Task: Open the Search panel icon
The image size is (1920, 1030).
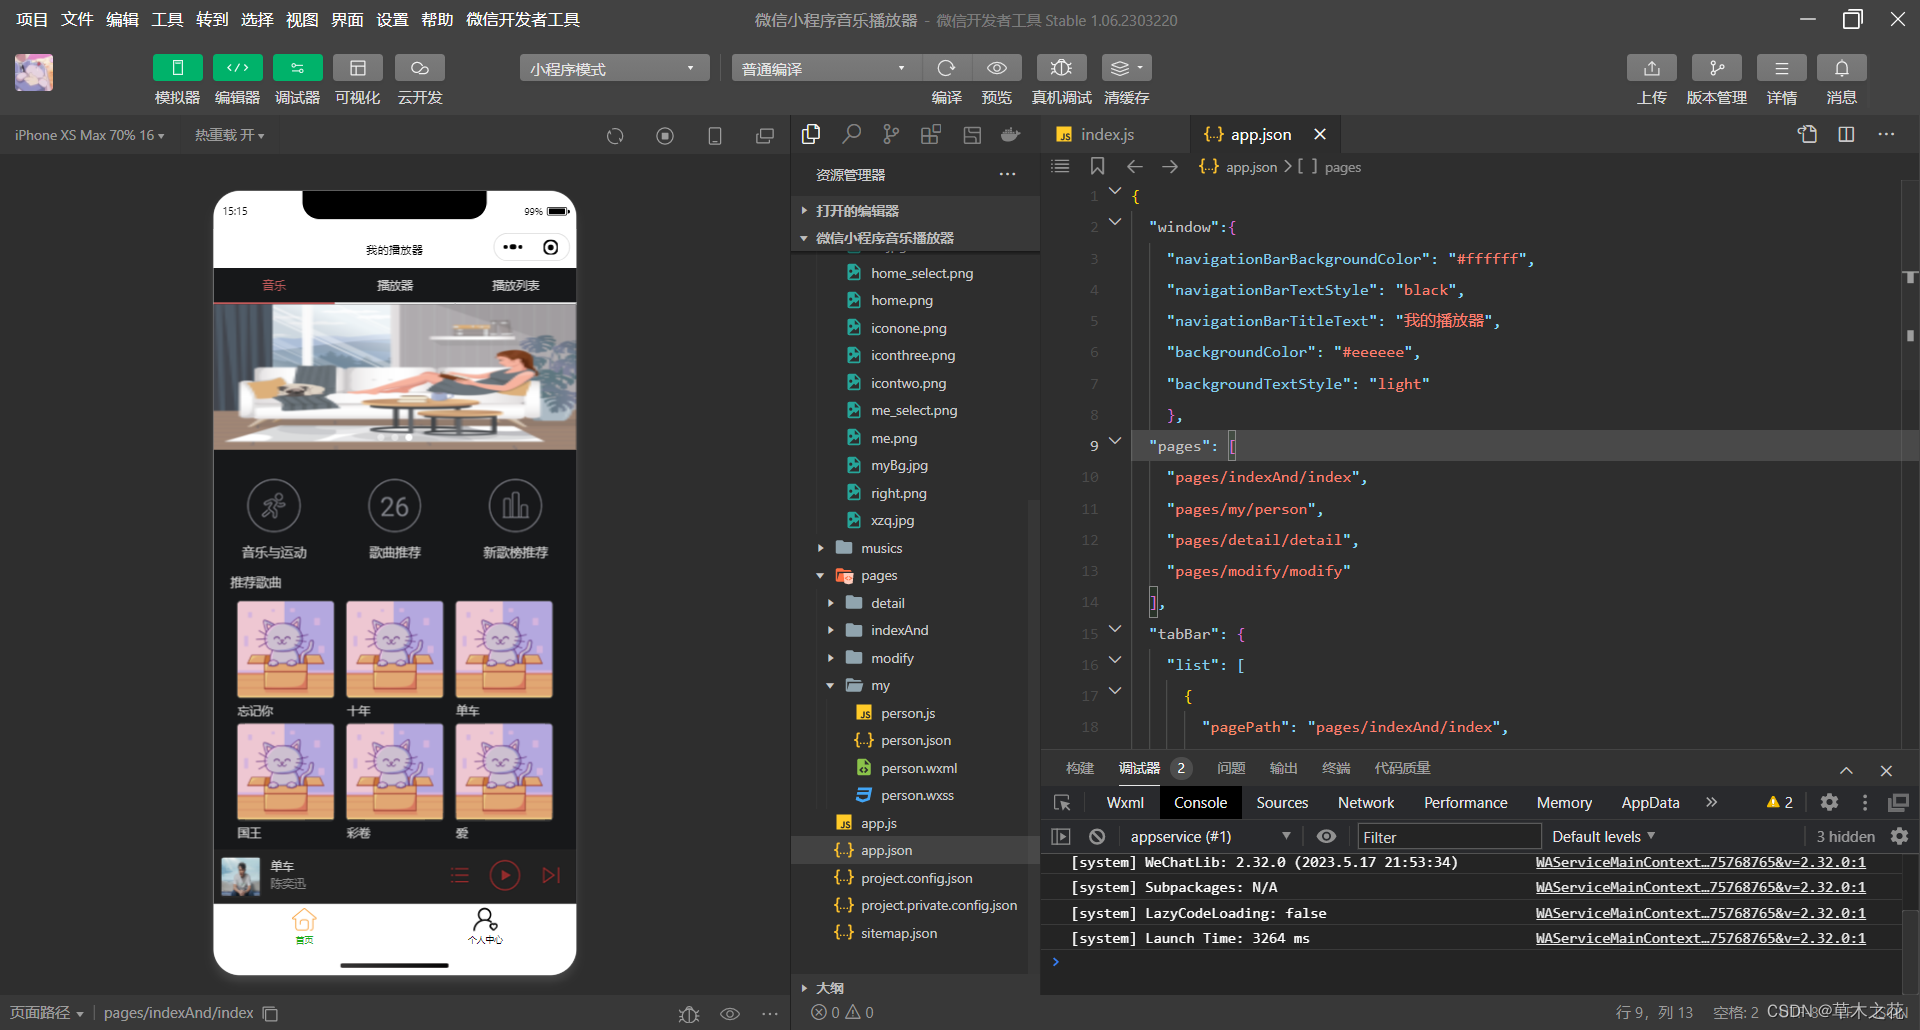Action: point(851,134)
